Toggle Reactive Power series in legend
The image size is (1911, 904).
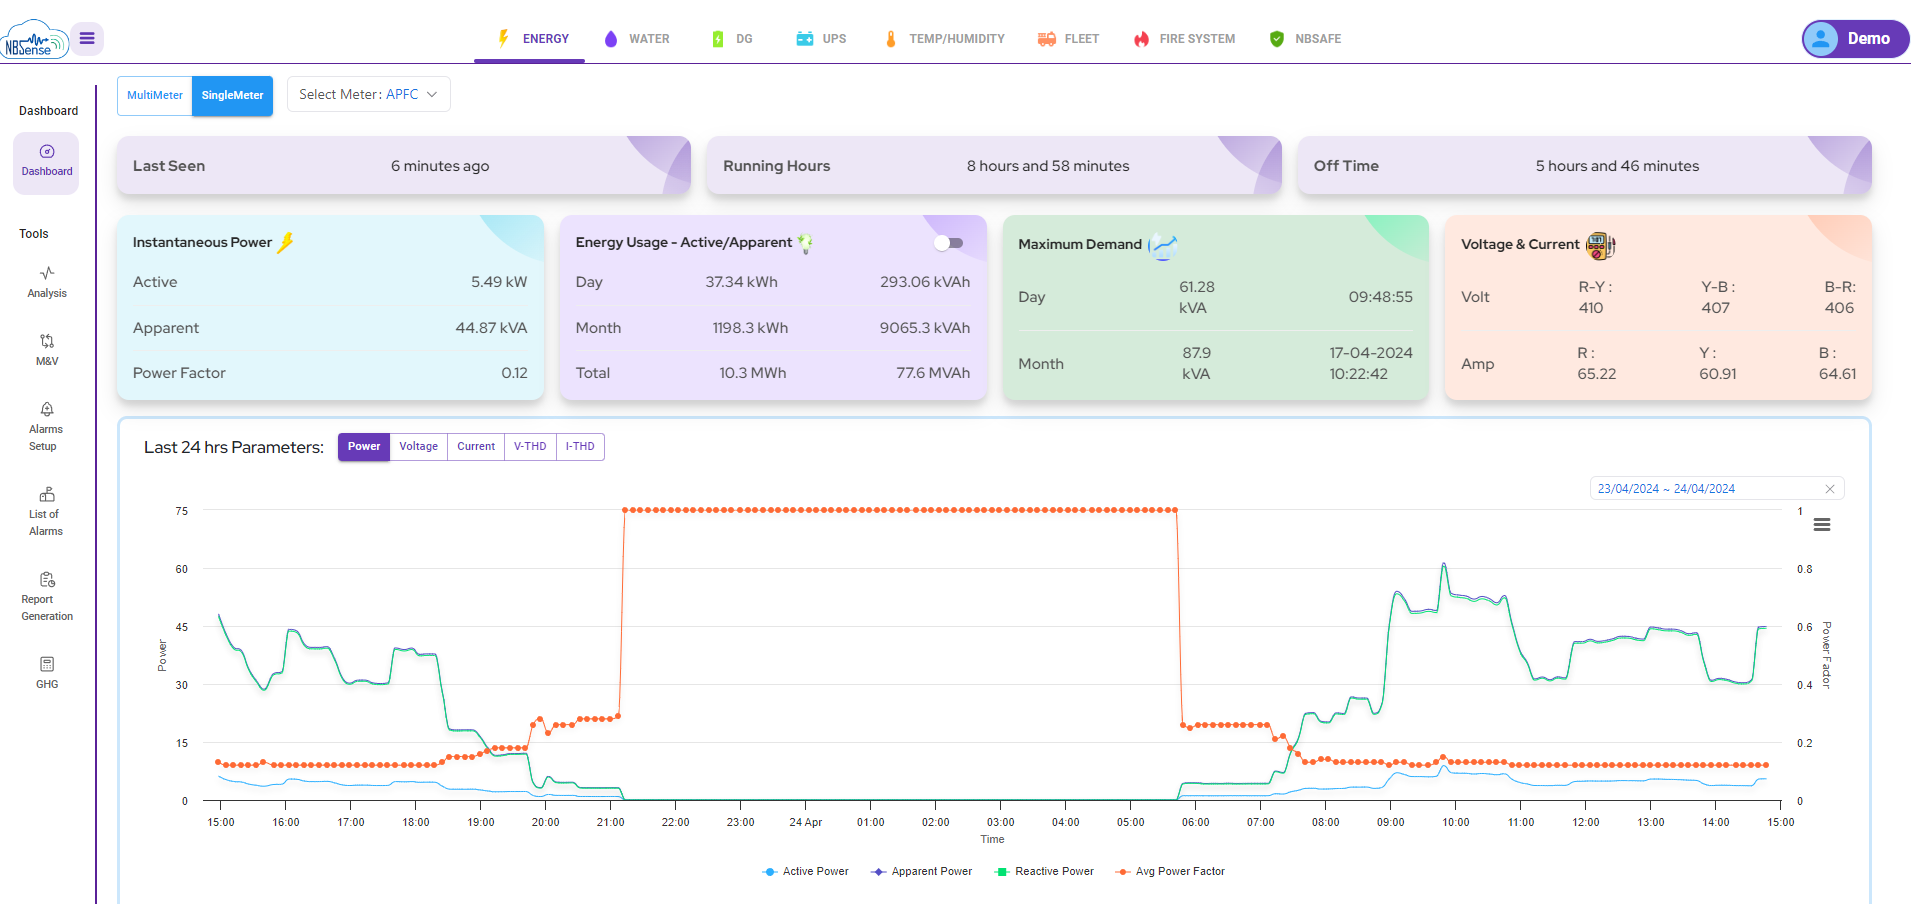tap(1045, 872)
